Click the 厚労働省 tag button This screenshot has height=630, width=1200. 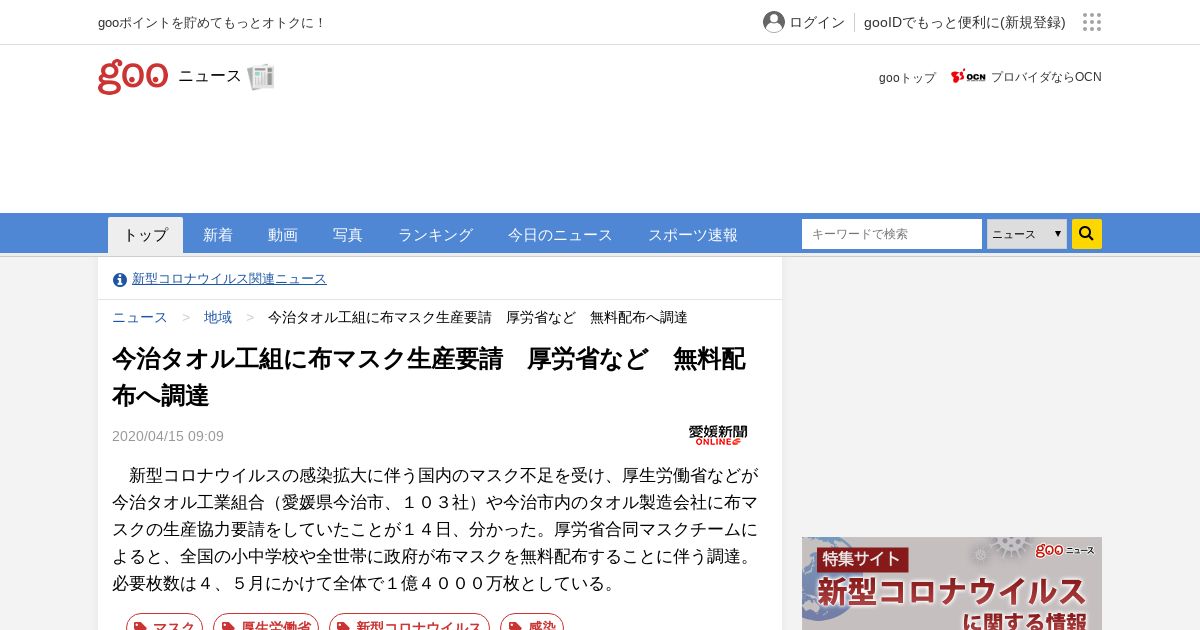point(266,622)
